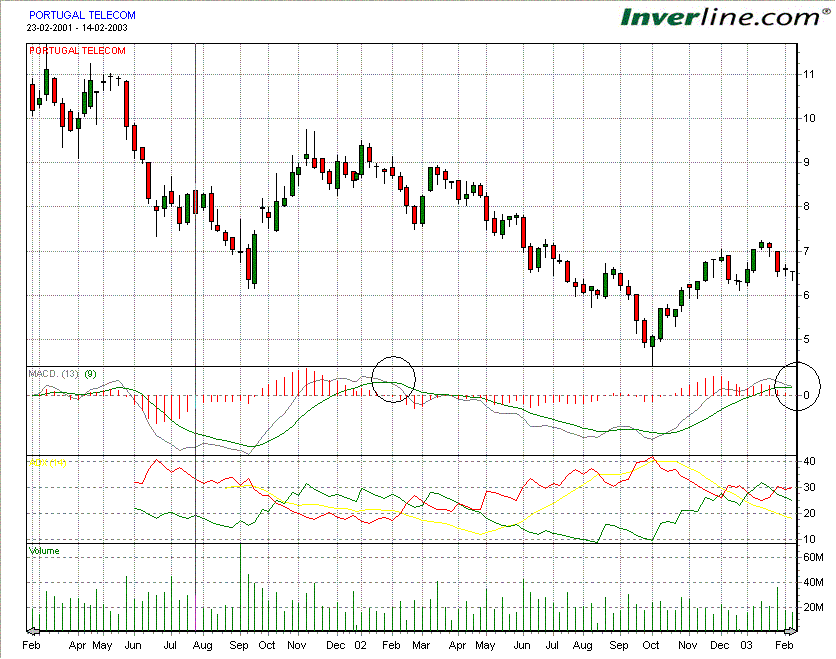The width and height of the screenshot is (836, 659).
Task: Click the yellow ADX (14) indicator label
Action: pyautogui.click(x=47, y=462)
